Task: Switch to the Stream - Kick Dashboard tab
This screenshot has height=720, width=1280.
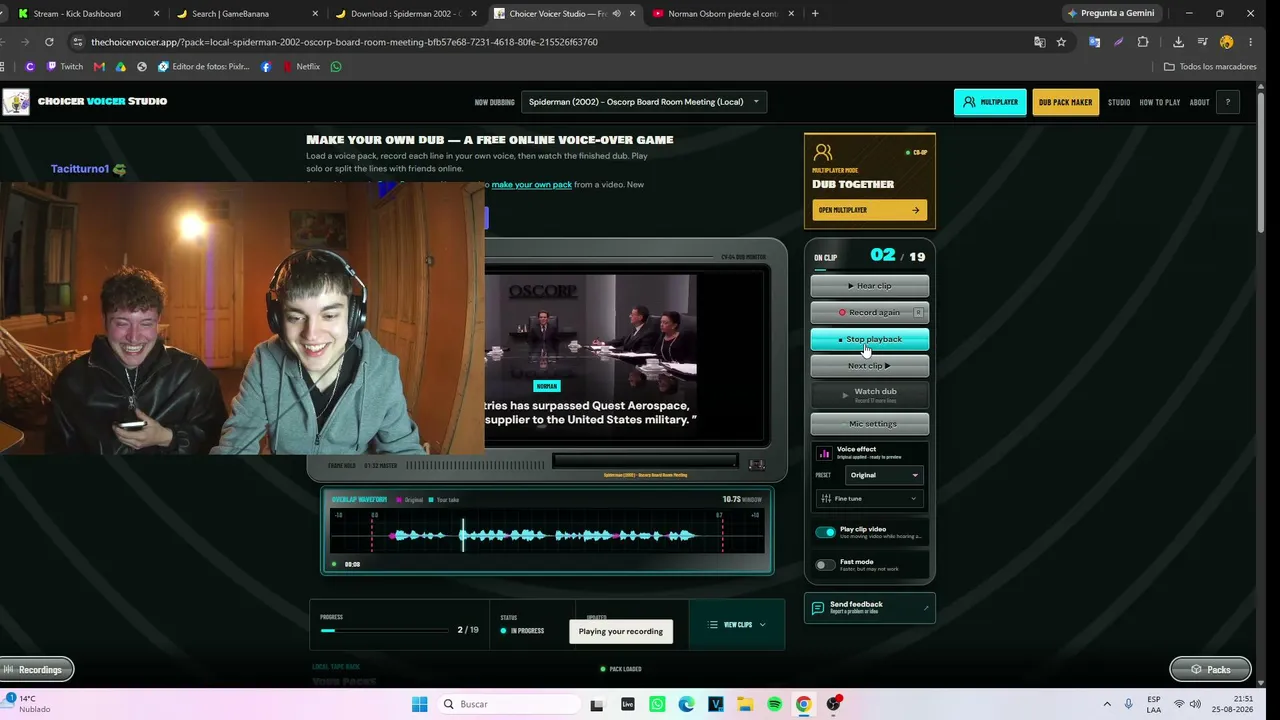Action: [x=77, y=14]
